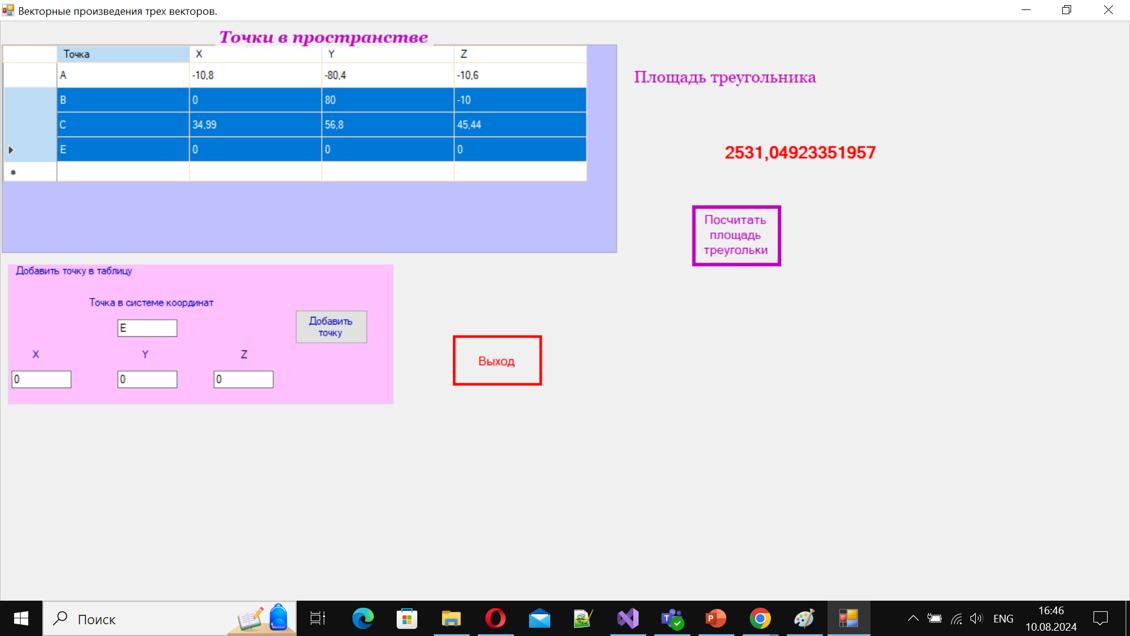The image size is (1130, 636).
Task: Open File Explorer from the taskbar
Action: click(451, 619)
